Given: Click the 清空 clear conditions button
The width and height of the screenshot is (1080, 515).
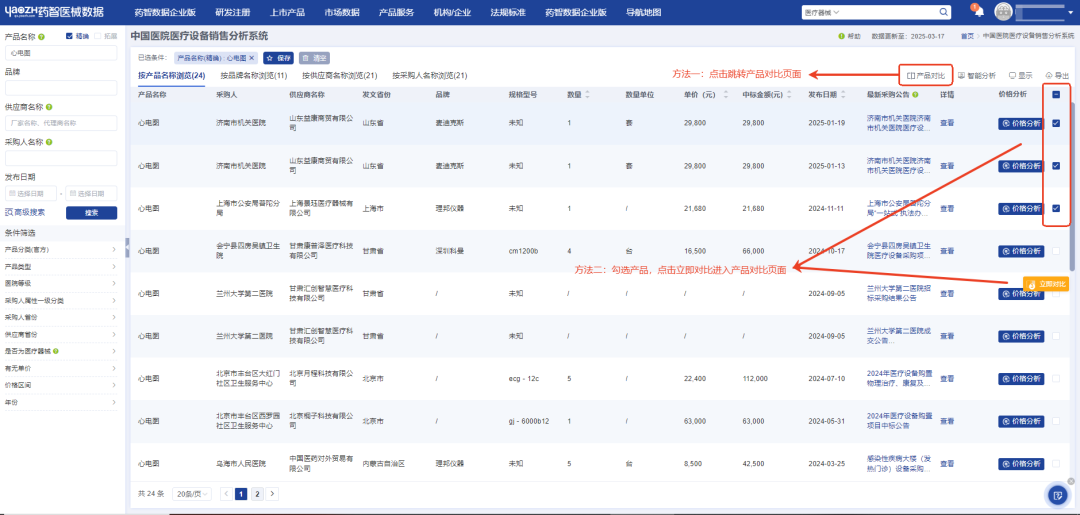Looking at the screenshot, I should point(315,58).
